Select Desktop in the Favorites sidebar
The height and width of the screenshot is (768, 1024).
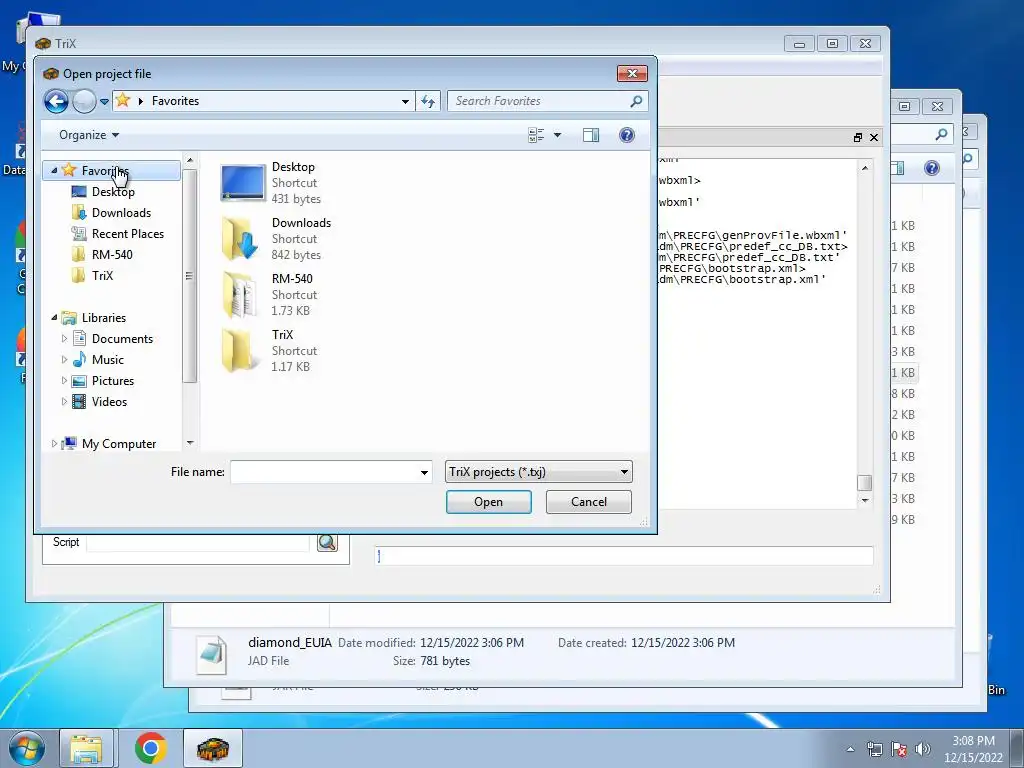pos(113,192)
